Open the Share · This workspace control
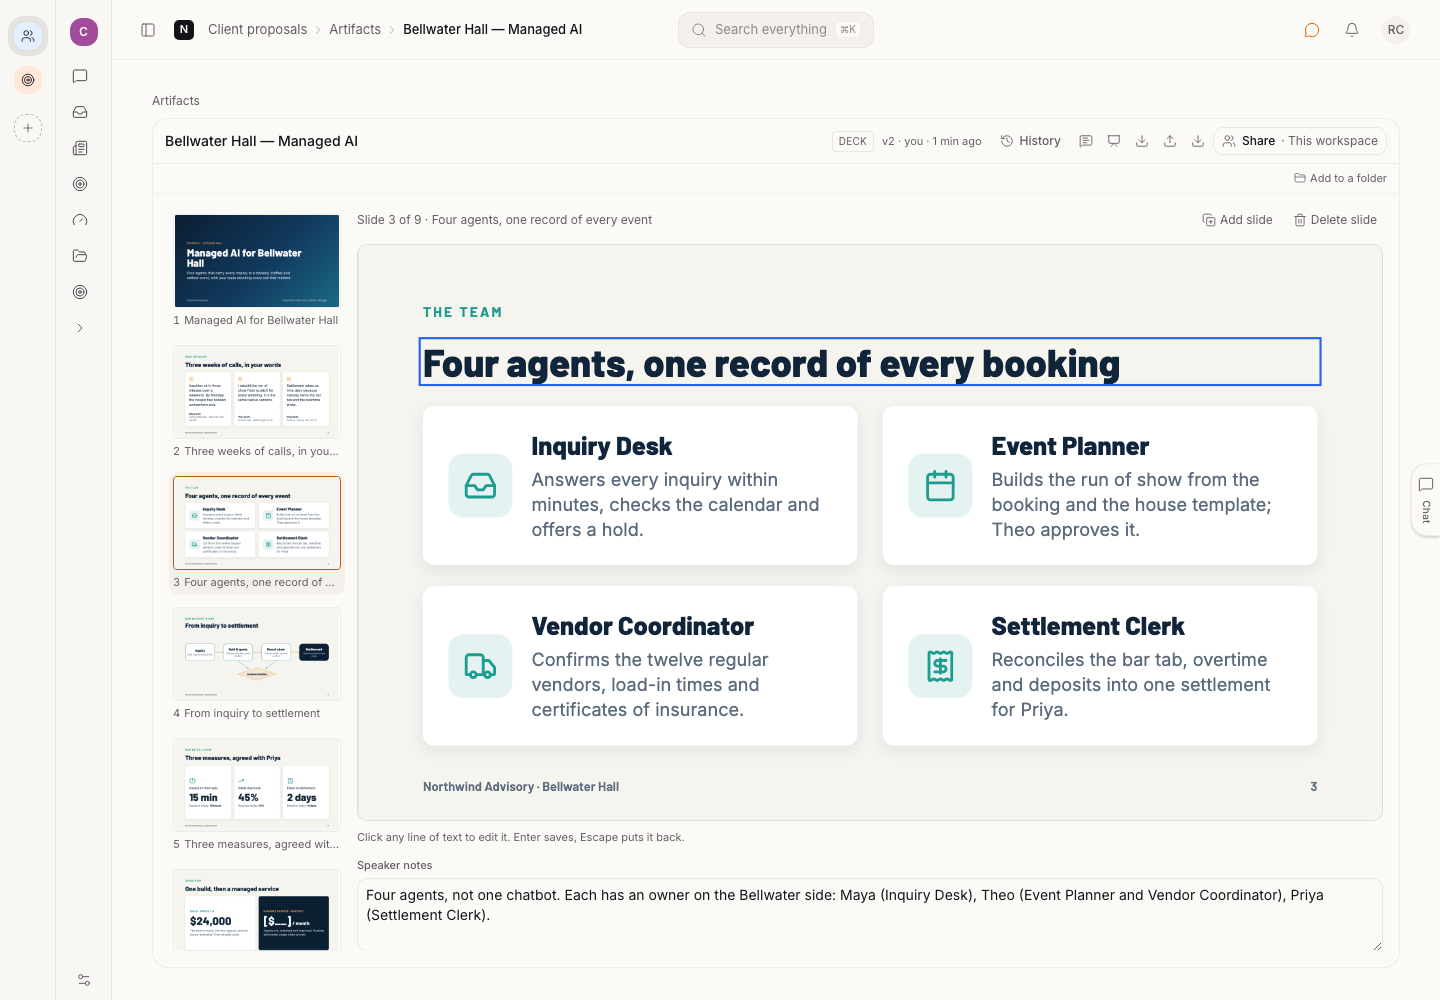The height and width of the screenshot is (1000, 1440). [1300, 141]
